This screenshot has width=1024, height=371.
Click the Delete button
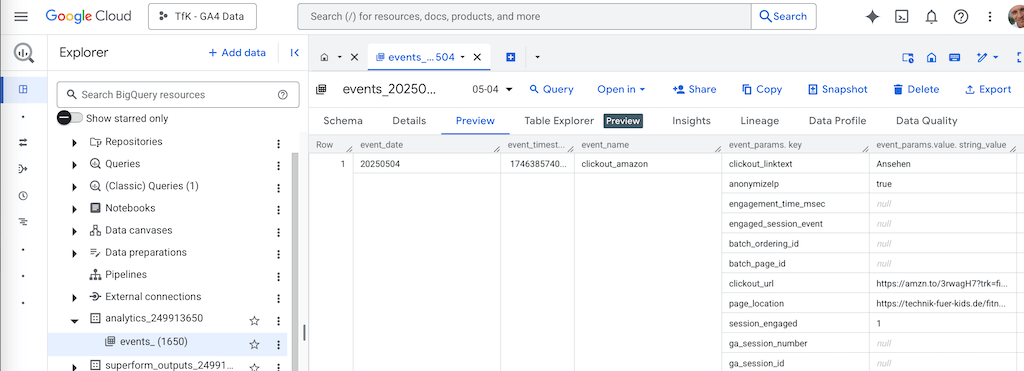click(x=916, y=89)
